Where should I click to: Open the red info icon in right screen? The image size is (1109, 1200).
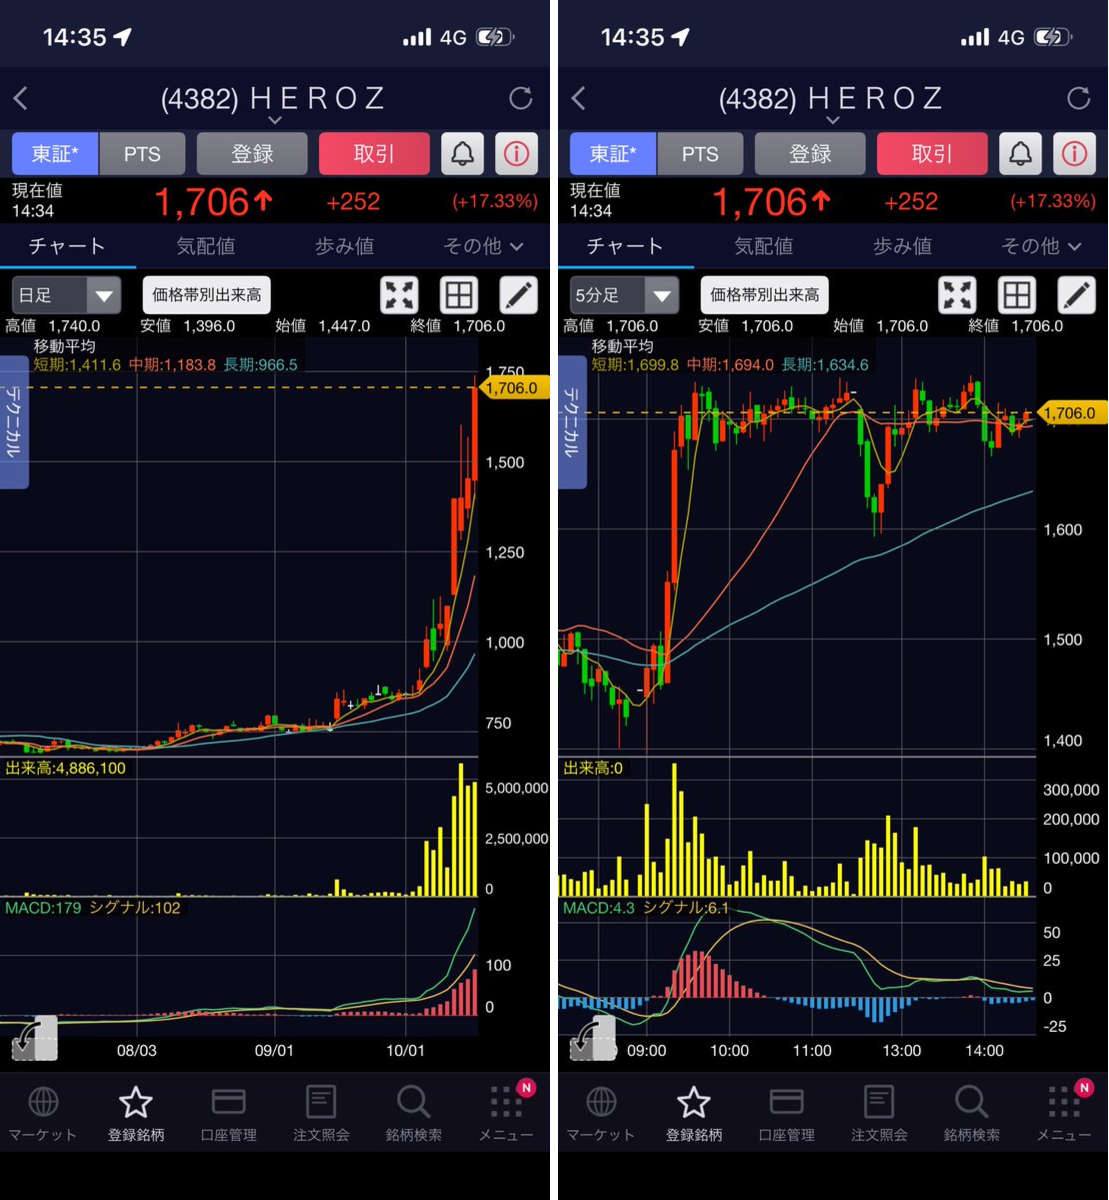click(x=1073, y=154)
